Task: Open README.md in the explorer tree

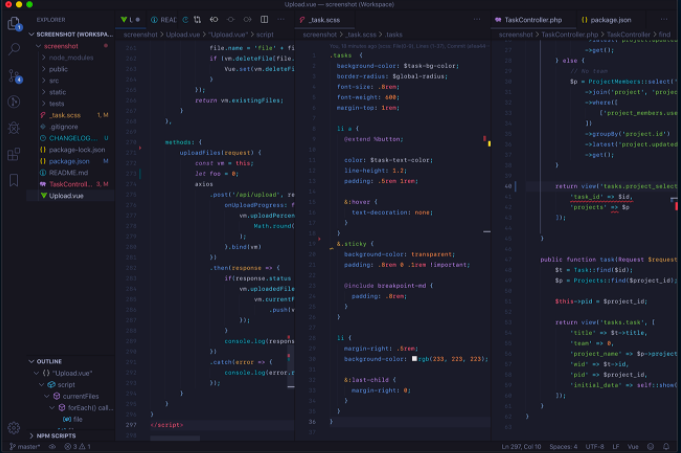Action: (x=69, y=173)
